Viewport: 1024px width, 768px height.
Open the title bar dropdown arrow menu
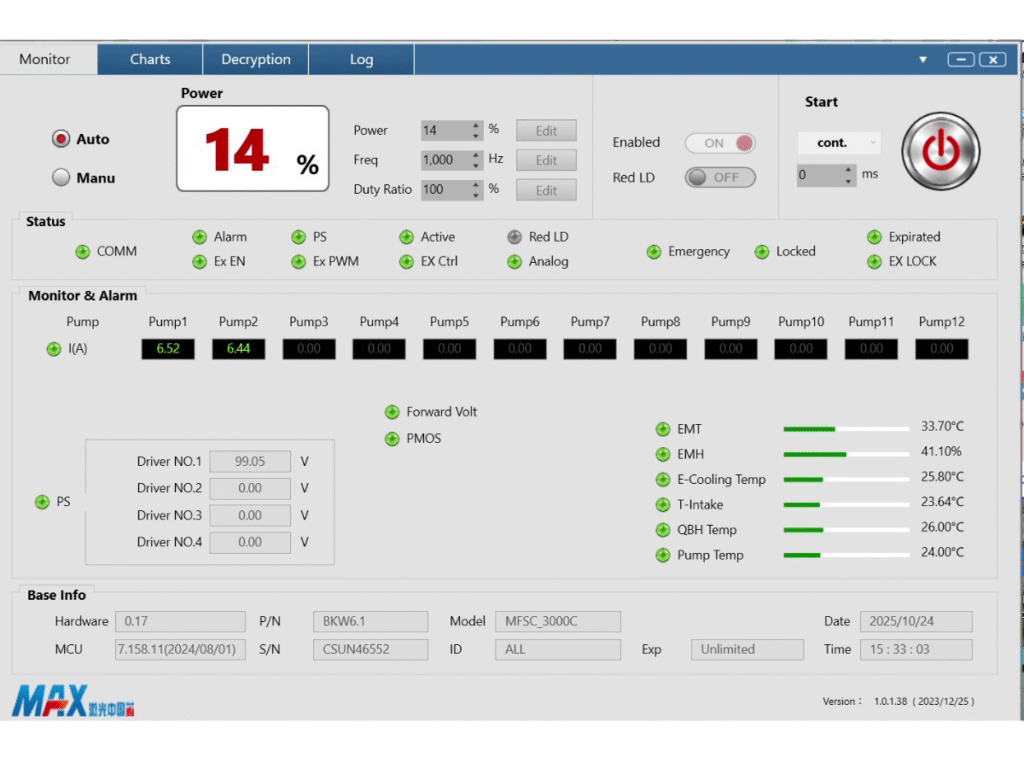point(923,60)
